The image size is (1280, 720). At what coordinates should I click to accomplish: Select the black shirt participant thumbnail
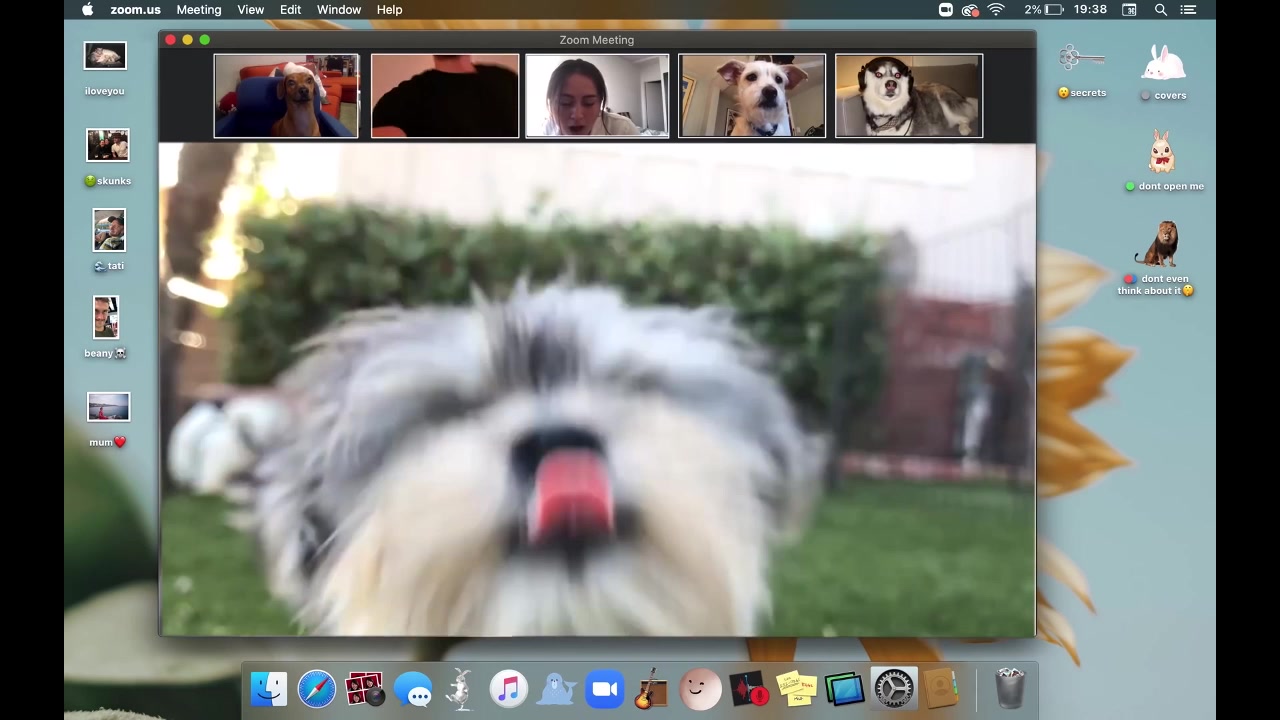[445, 96]
